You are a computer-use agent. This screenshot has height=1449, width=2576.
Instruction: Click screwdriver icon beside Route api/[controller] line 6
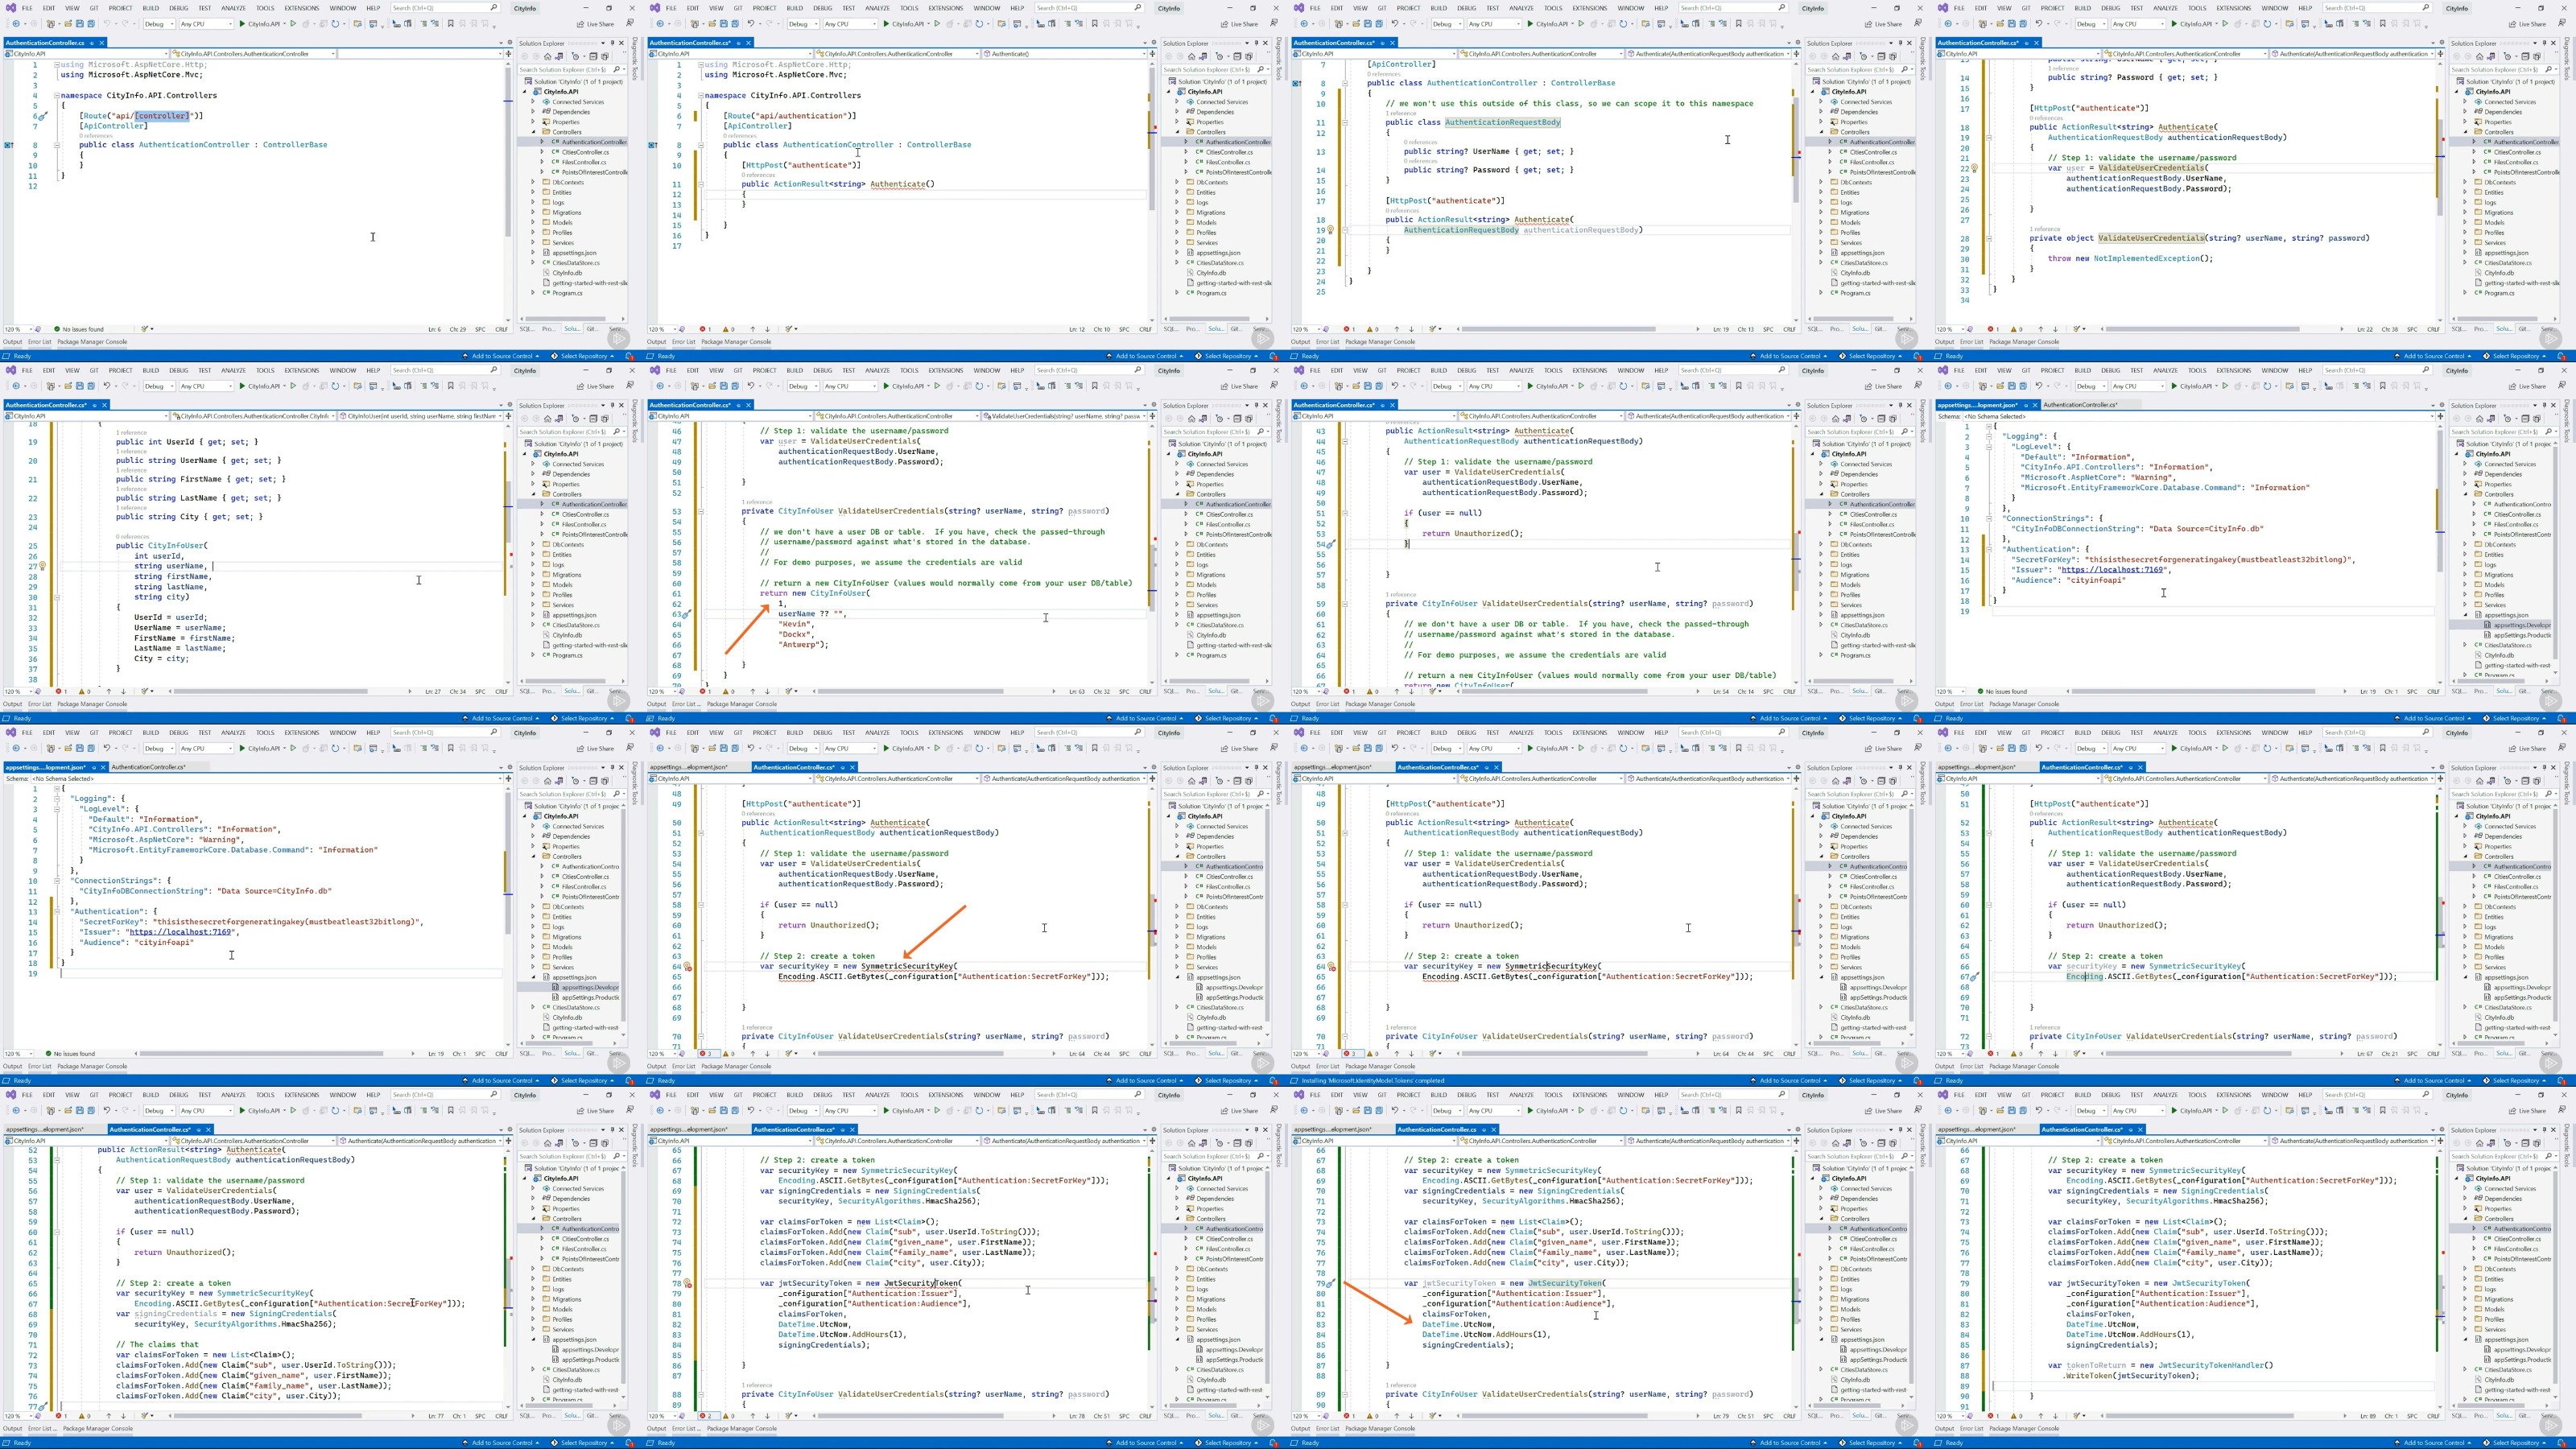coord(42,116)
